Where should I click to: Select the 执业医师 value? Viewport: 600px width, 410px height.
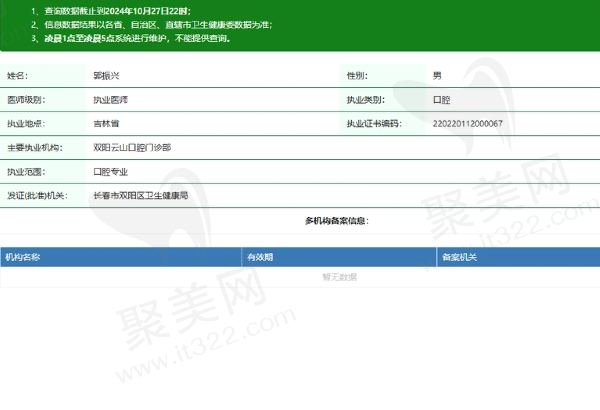110,100
